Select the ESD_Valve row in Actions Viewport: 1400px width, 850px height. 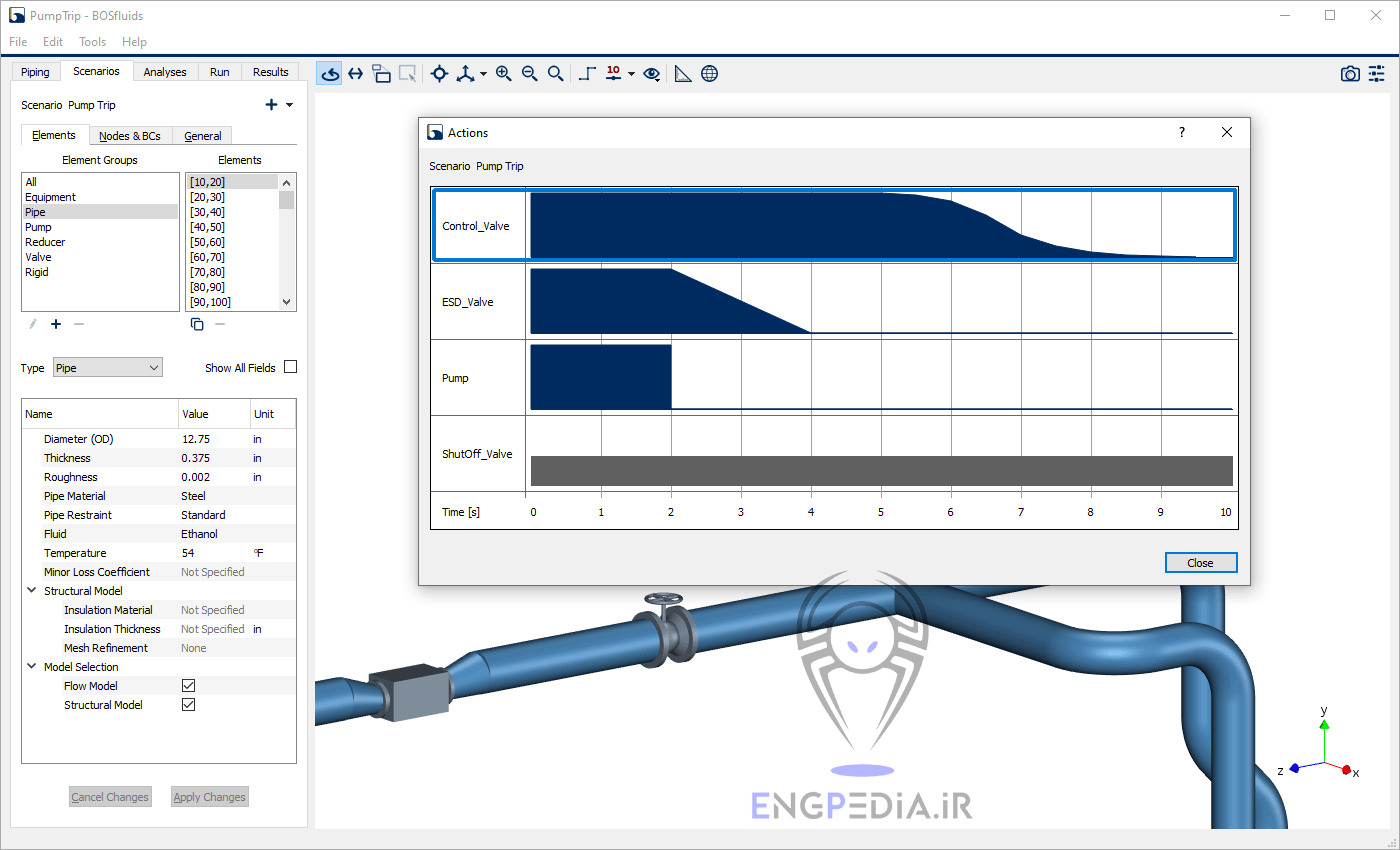[468, 302]
